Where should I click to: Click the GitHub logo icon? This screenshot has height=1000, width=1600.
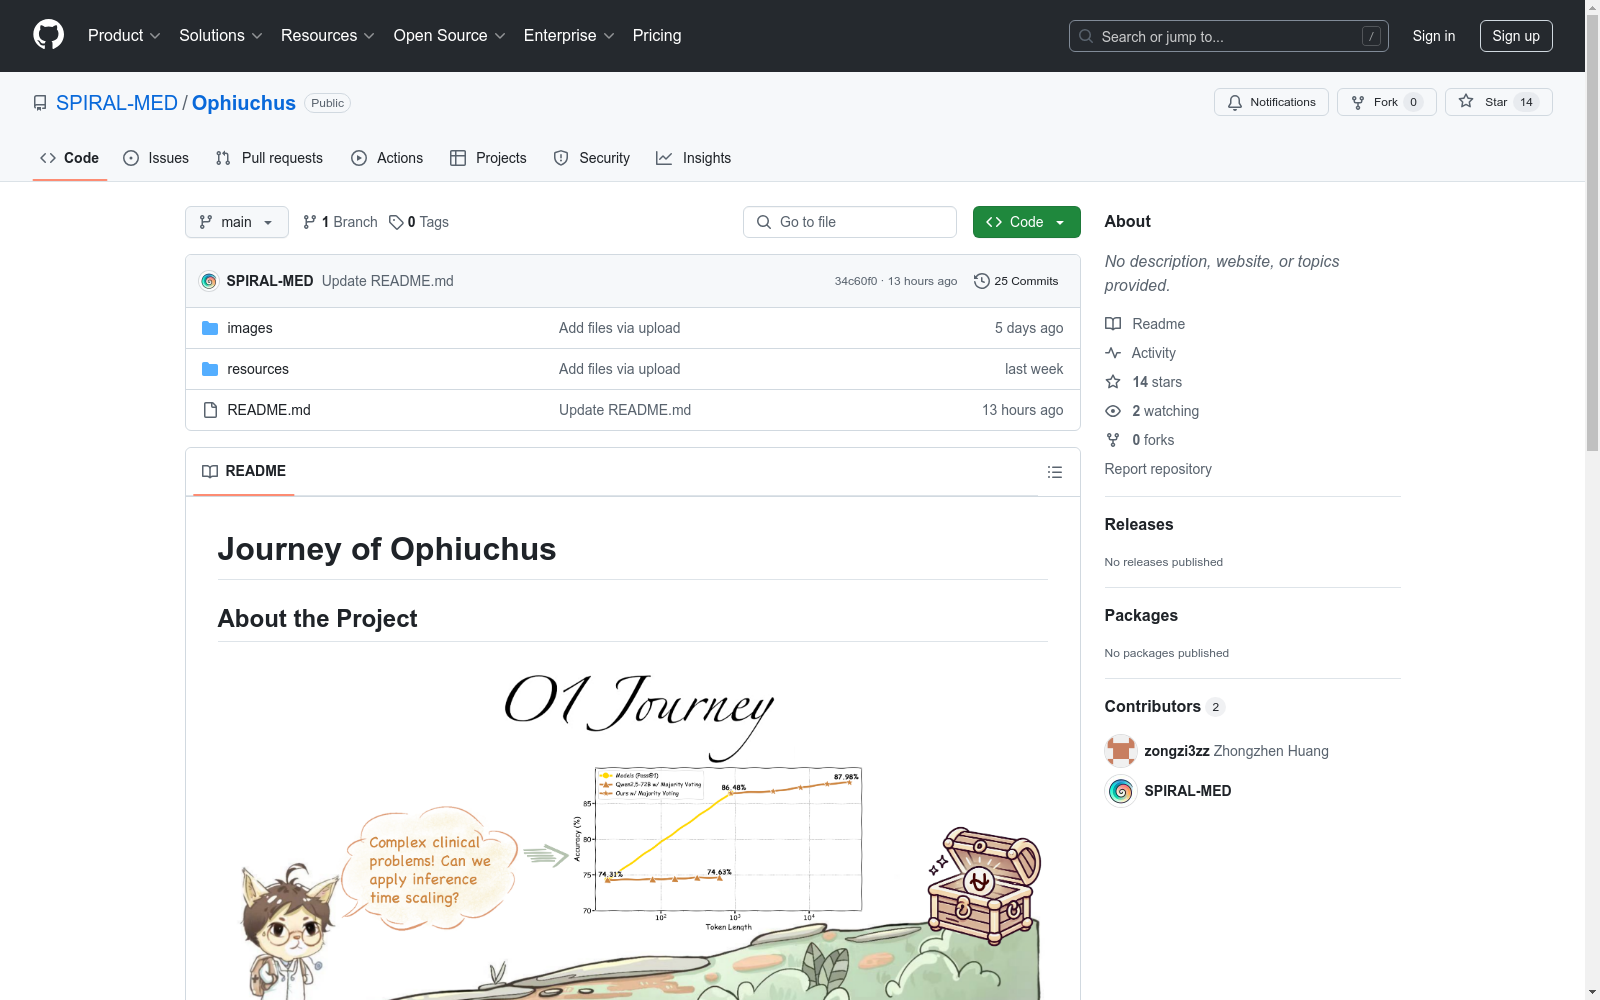(48, 35)
